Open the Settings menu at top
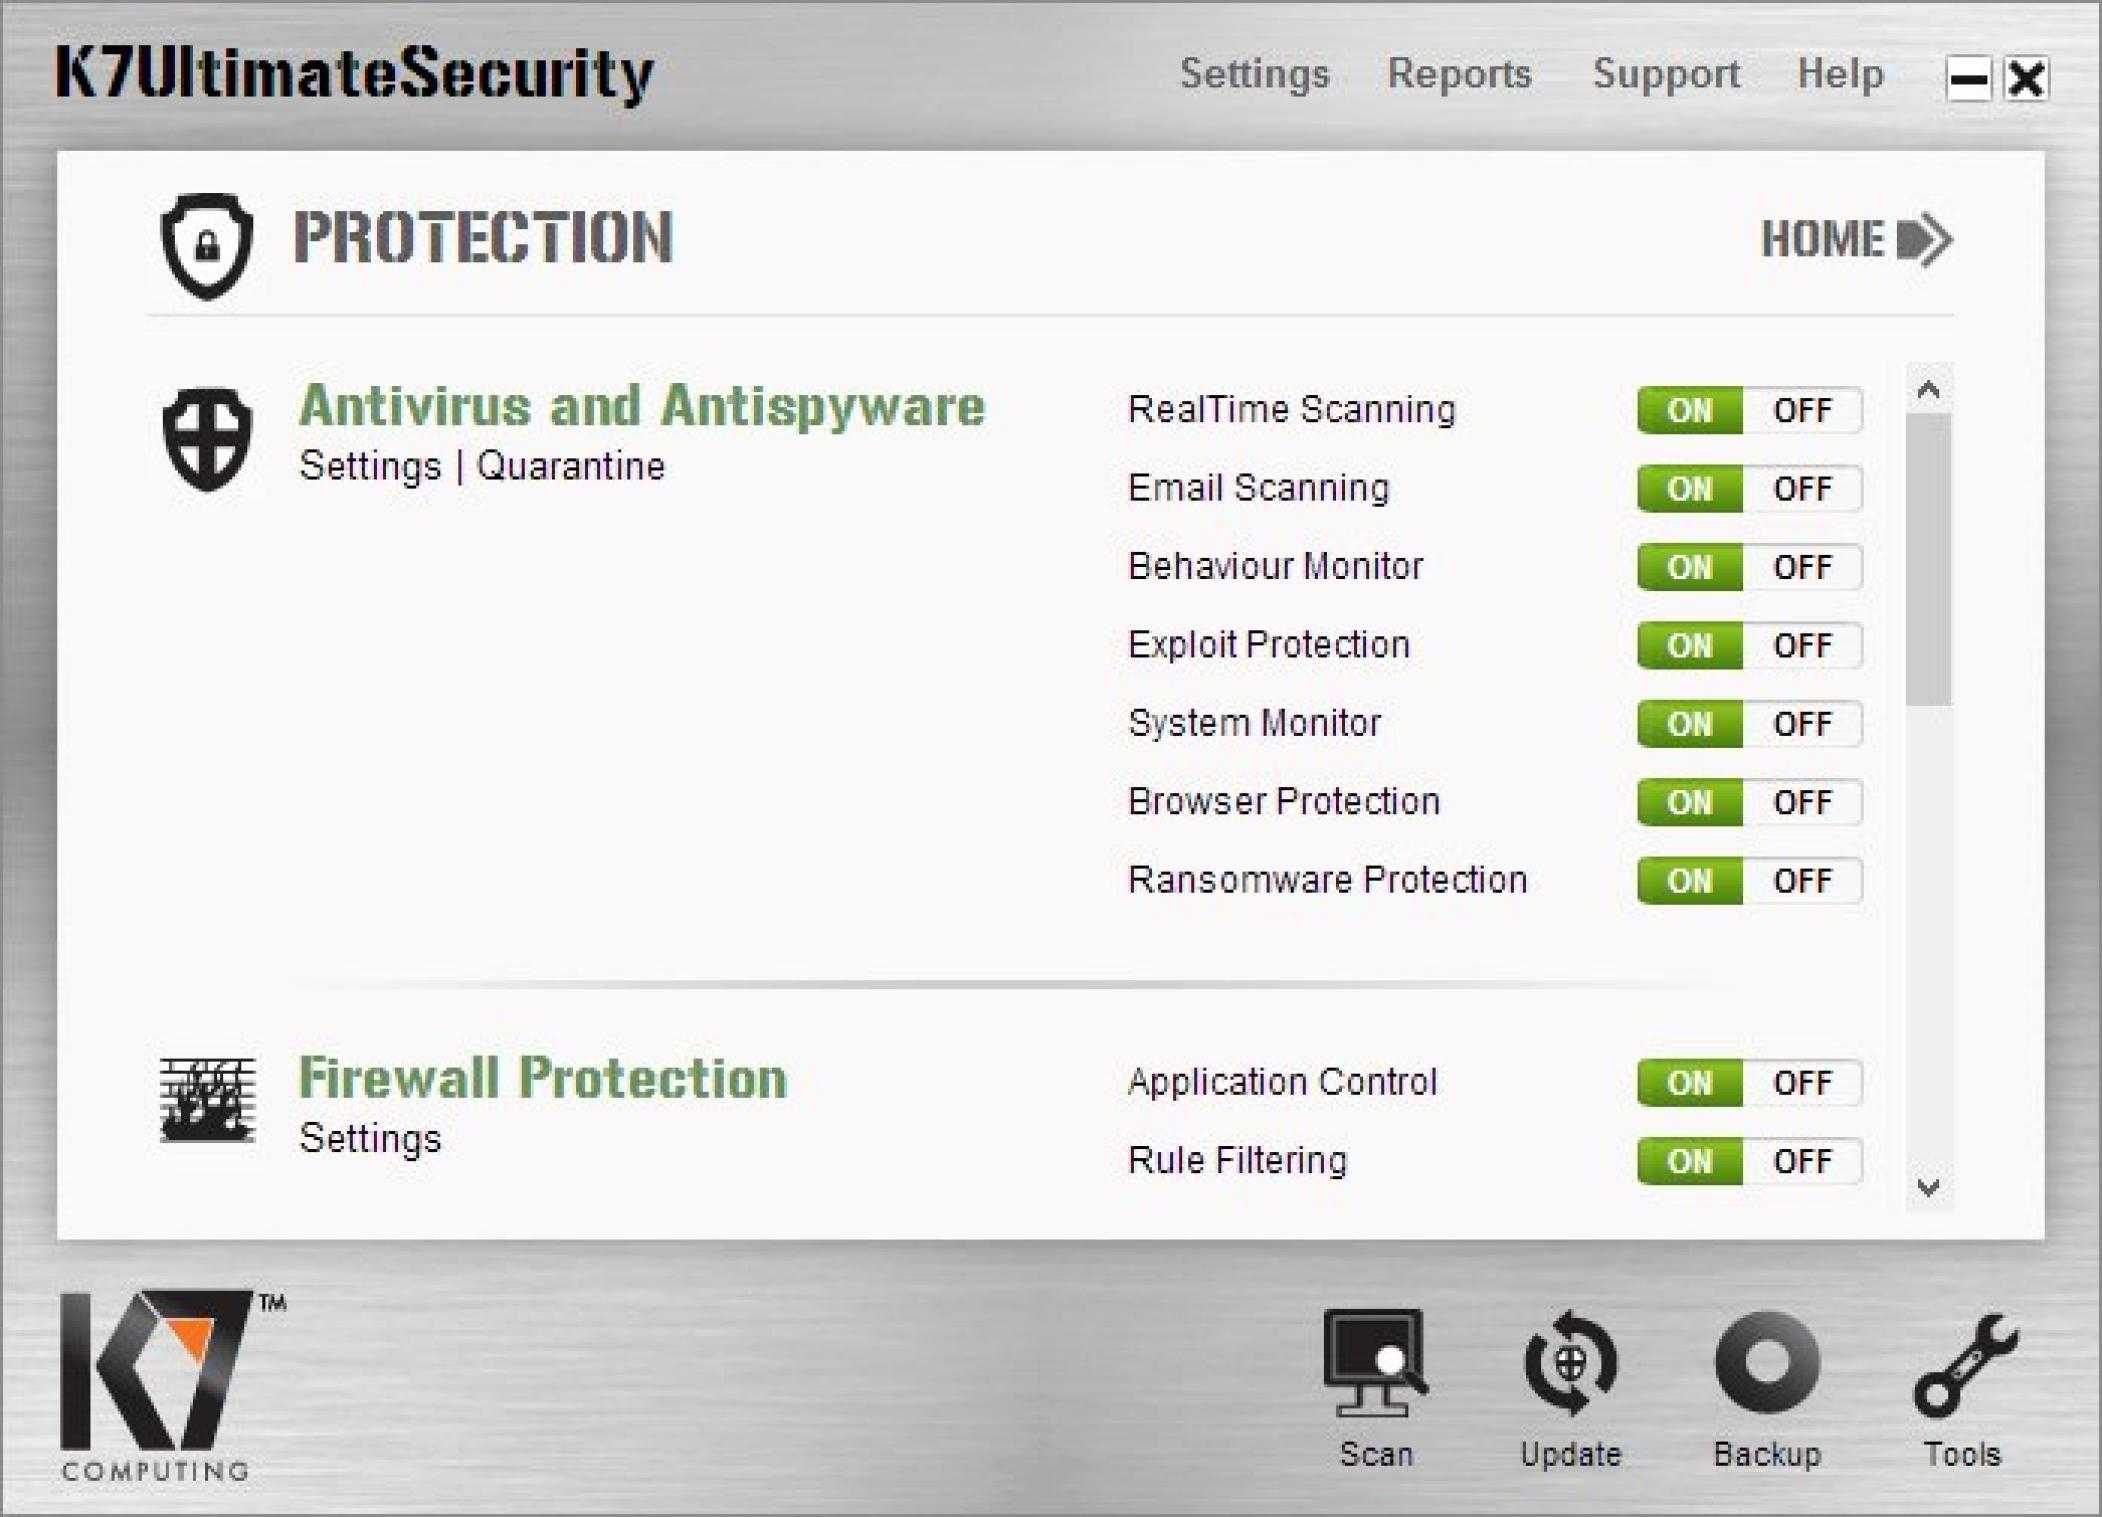Viewport: 2102px width, 1517px height. click(1254, 74)
